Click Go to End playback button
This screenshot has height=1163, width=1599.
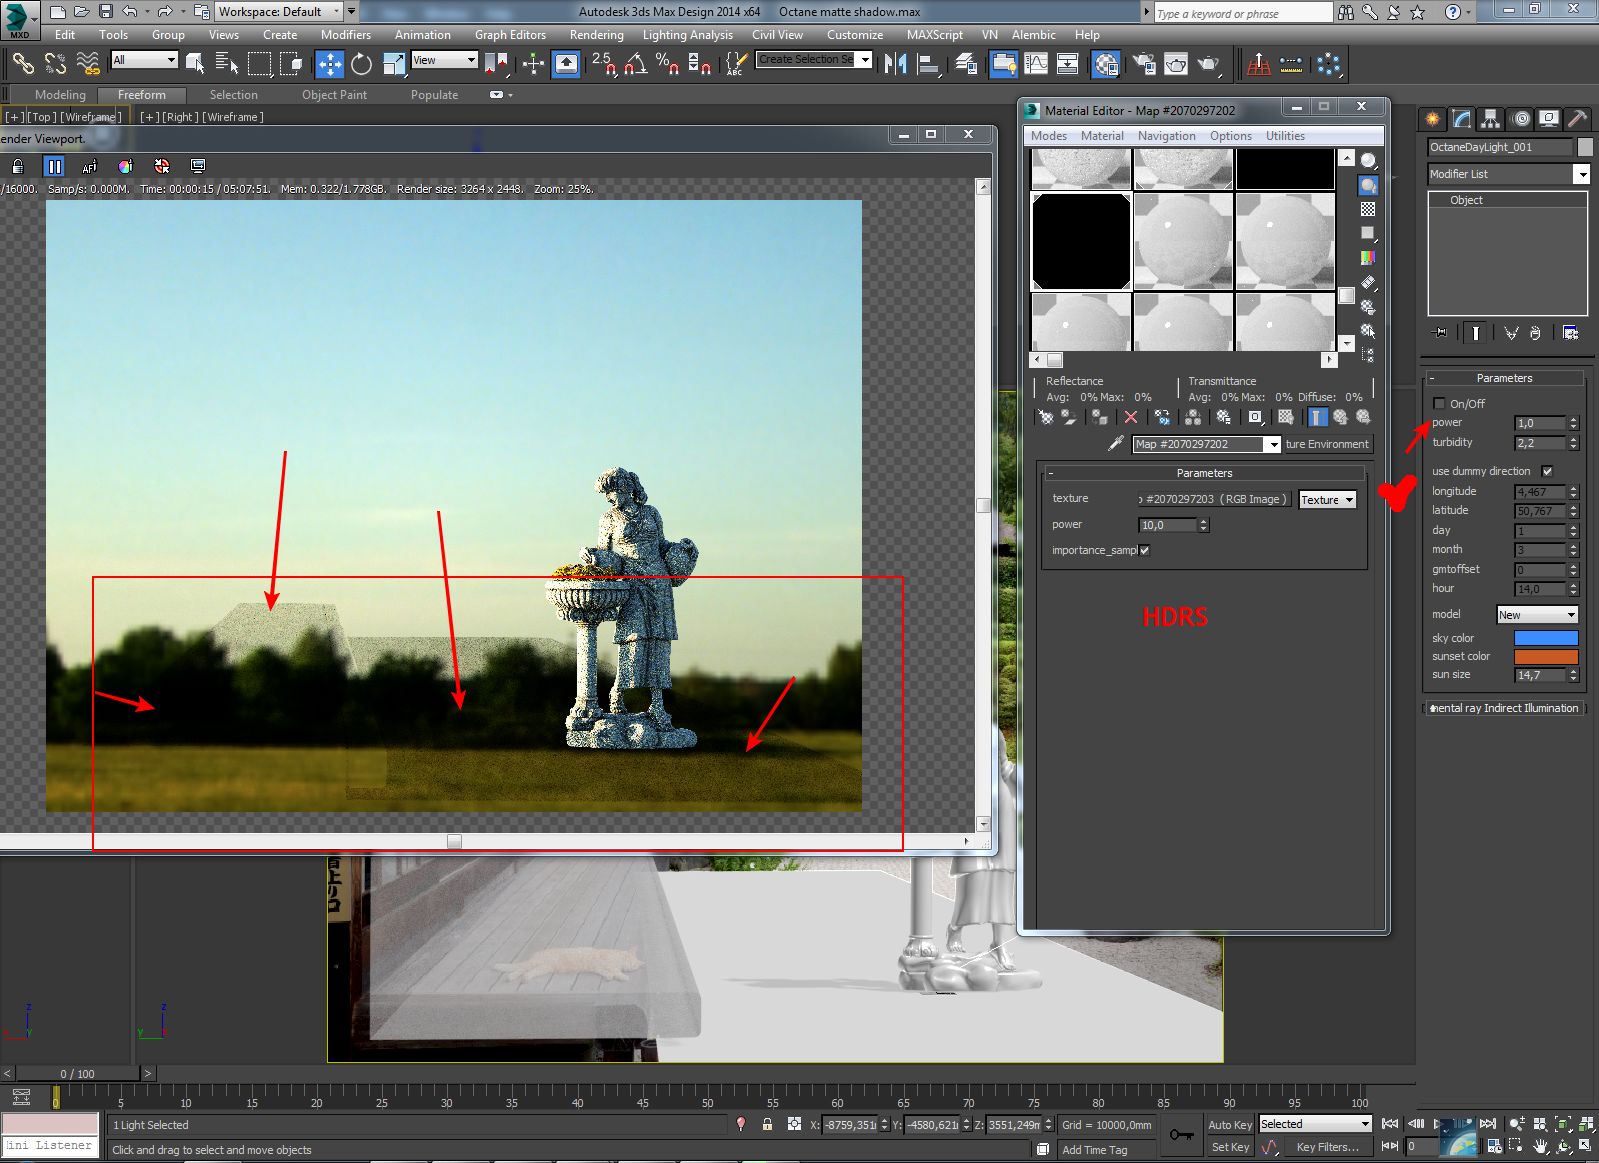click(1488, 1124)
